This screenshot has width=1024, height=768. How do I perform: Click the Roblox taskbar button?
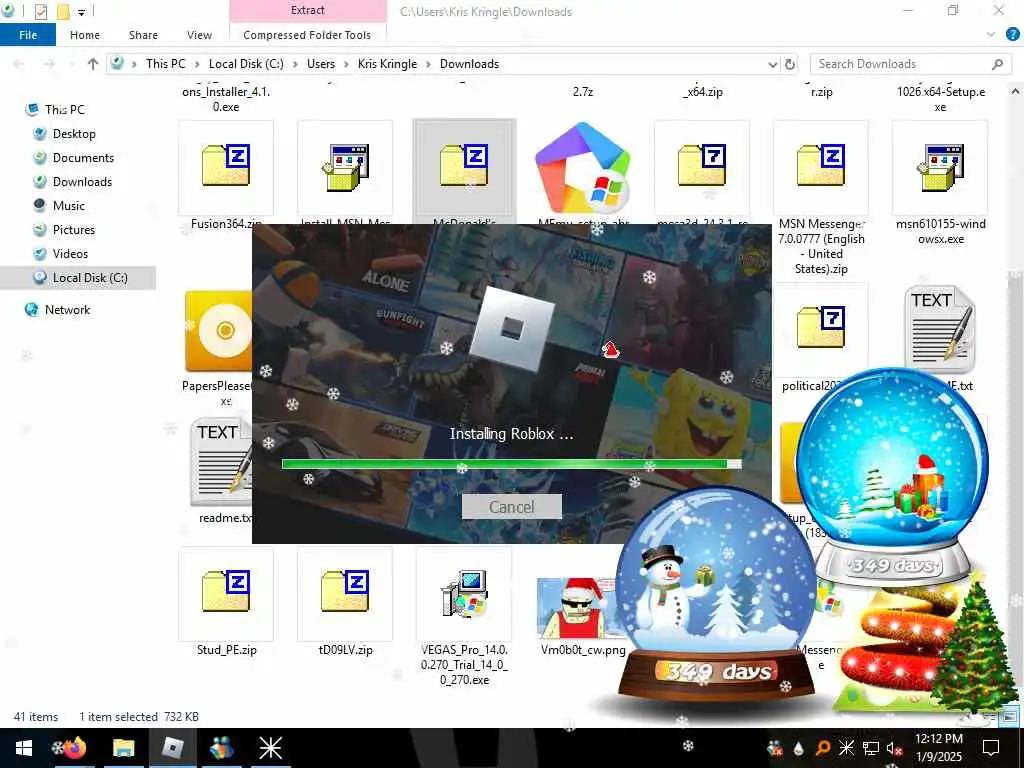(x=172, y=748)
